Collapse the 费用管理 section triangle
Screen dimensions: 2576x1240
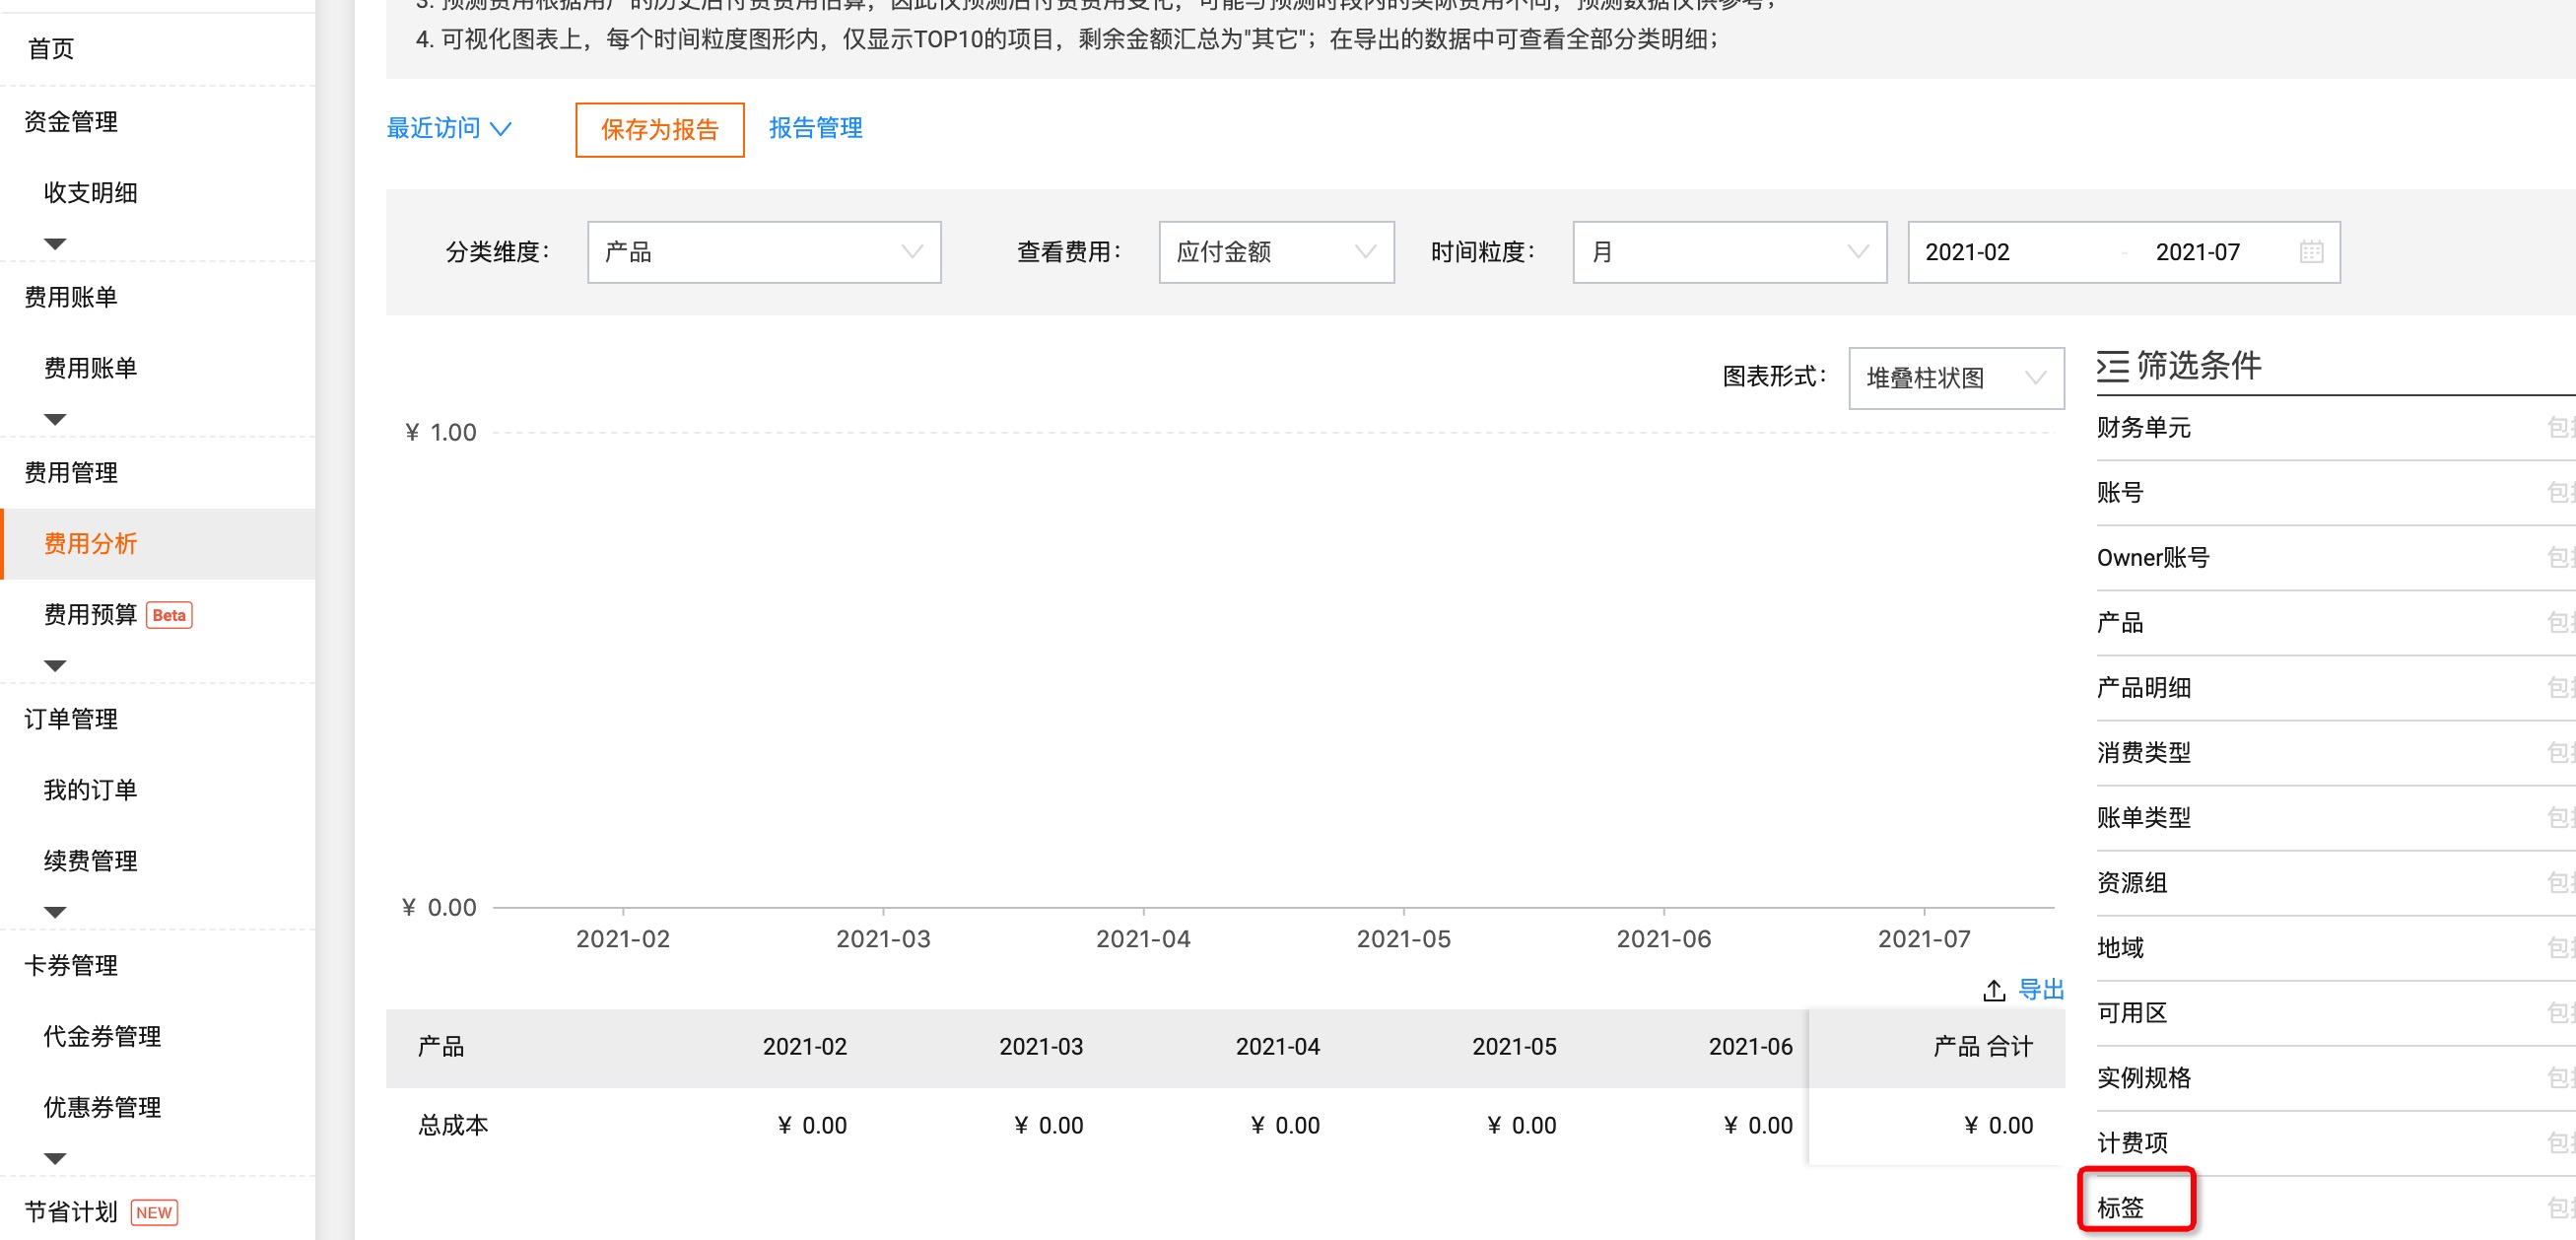(x=55, y=665)
